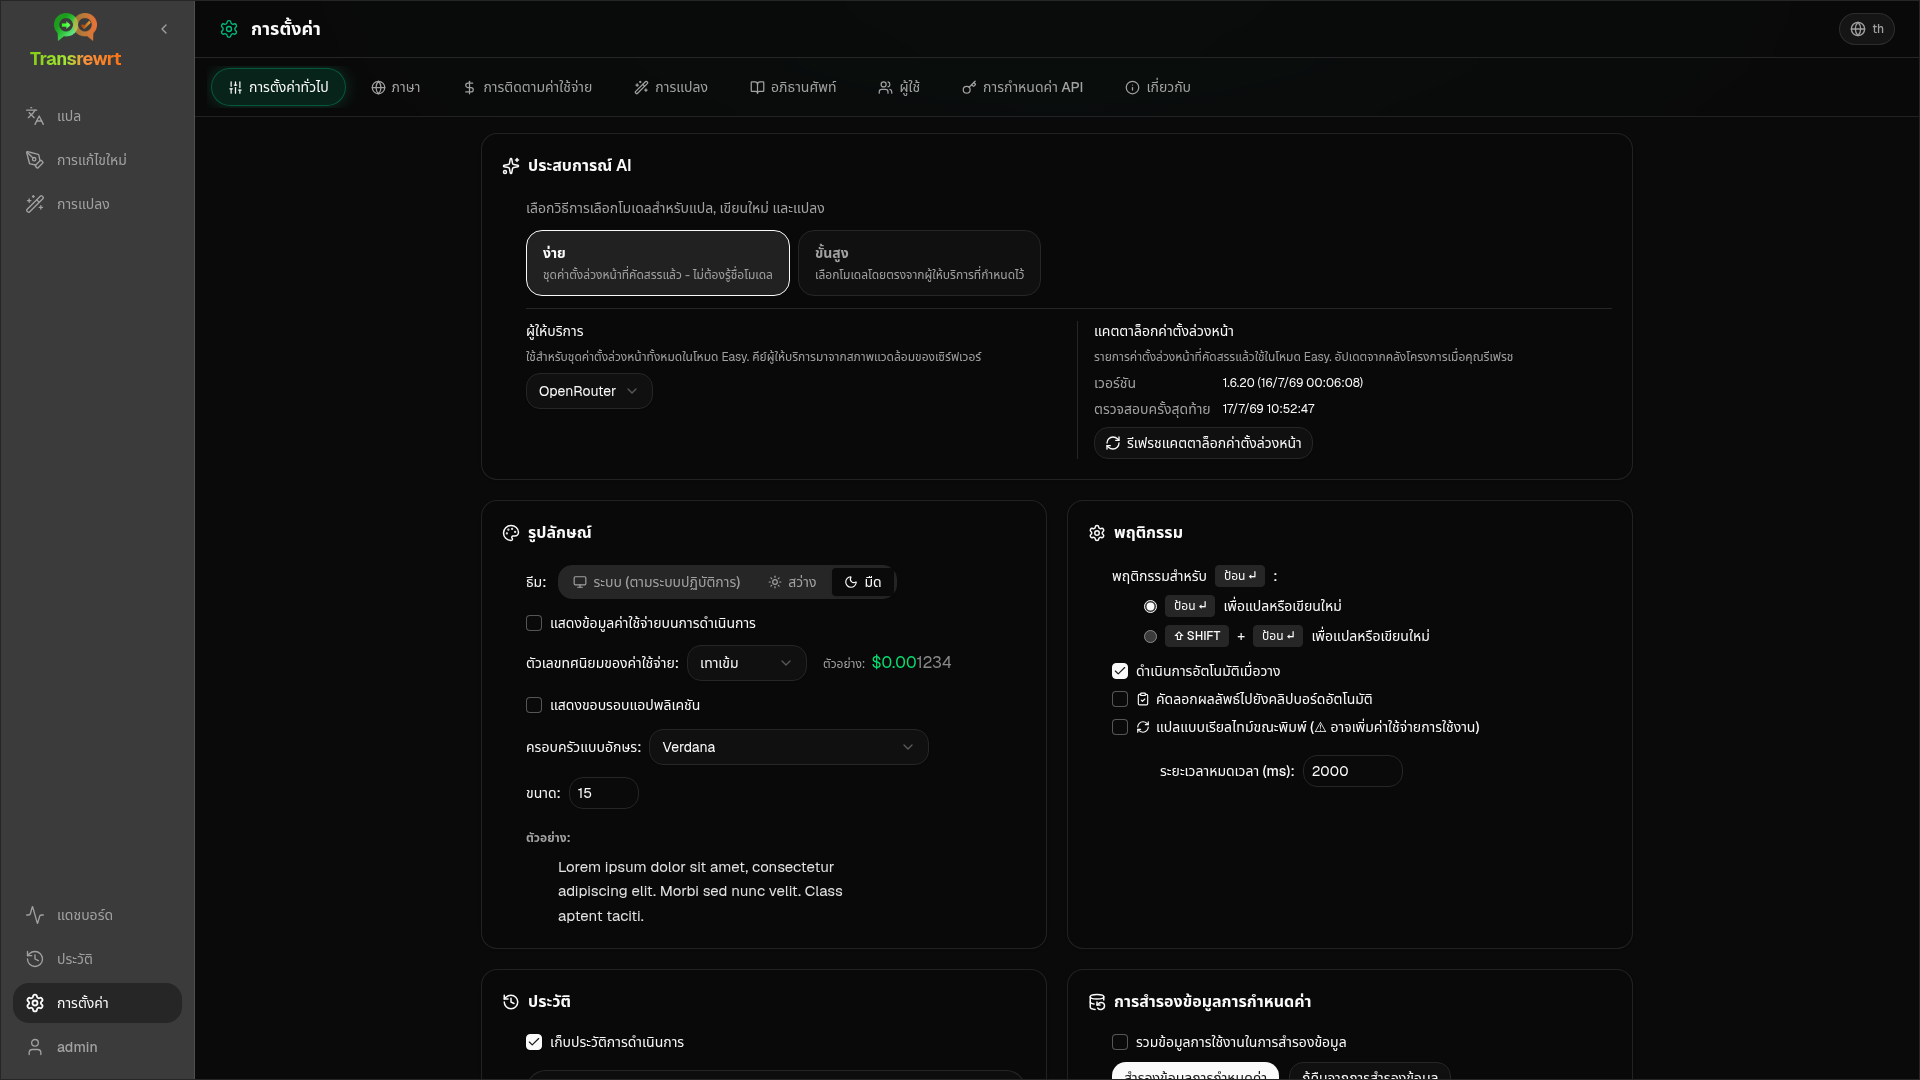Open OpenRouter provider dropdown
The image size is (1920, 1080).
click(589, 391)
